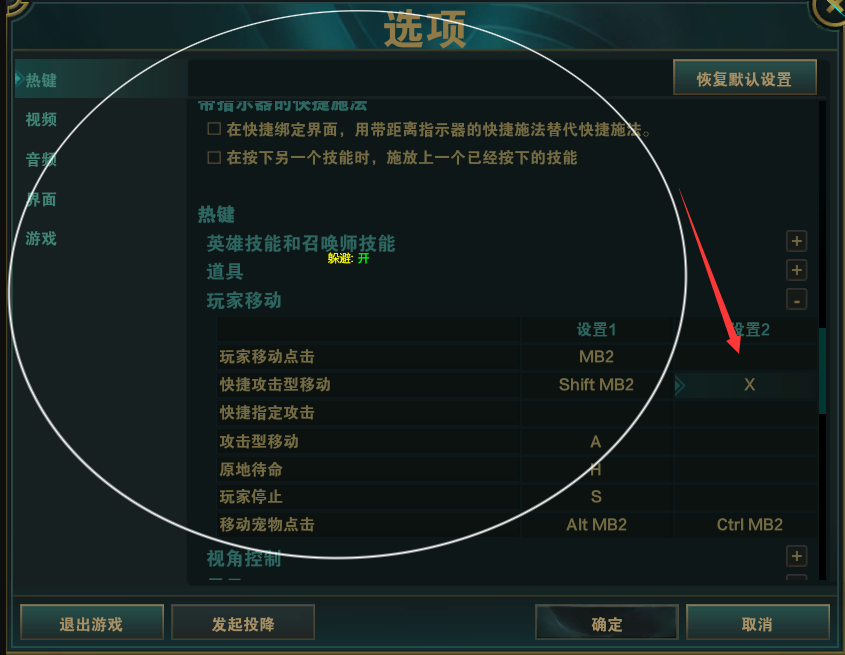
Task: Click the 发起投降 button
Action: click(x=243, y=623)
